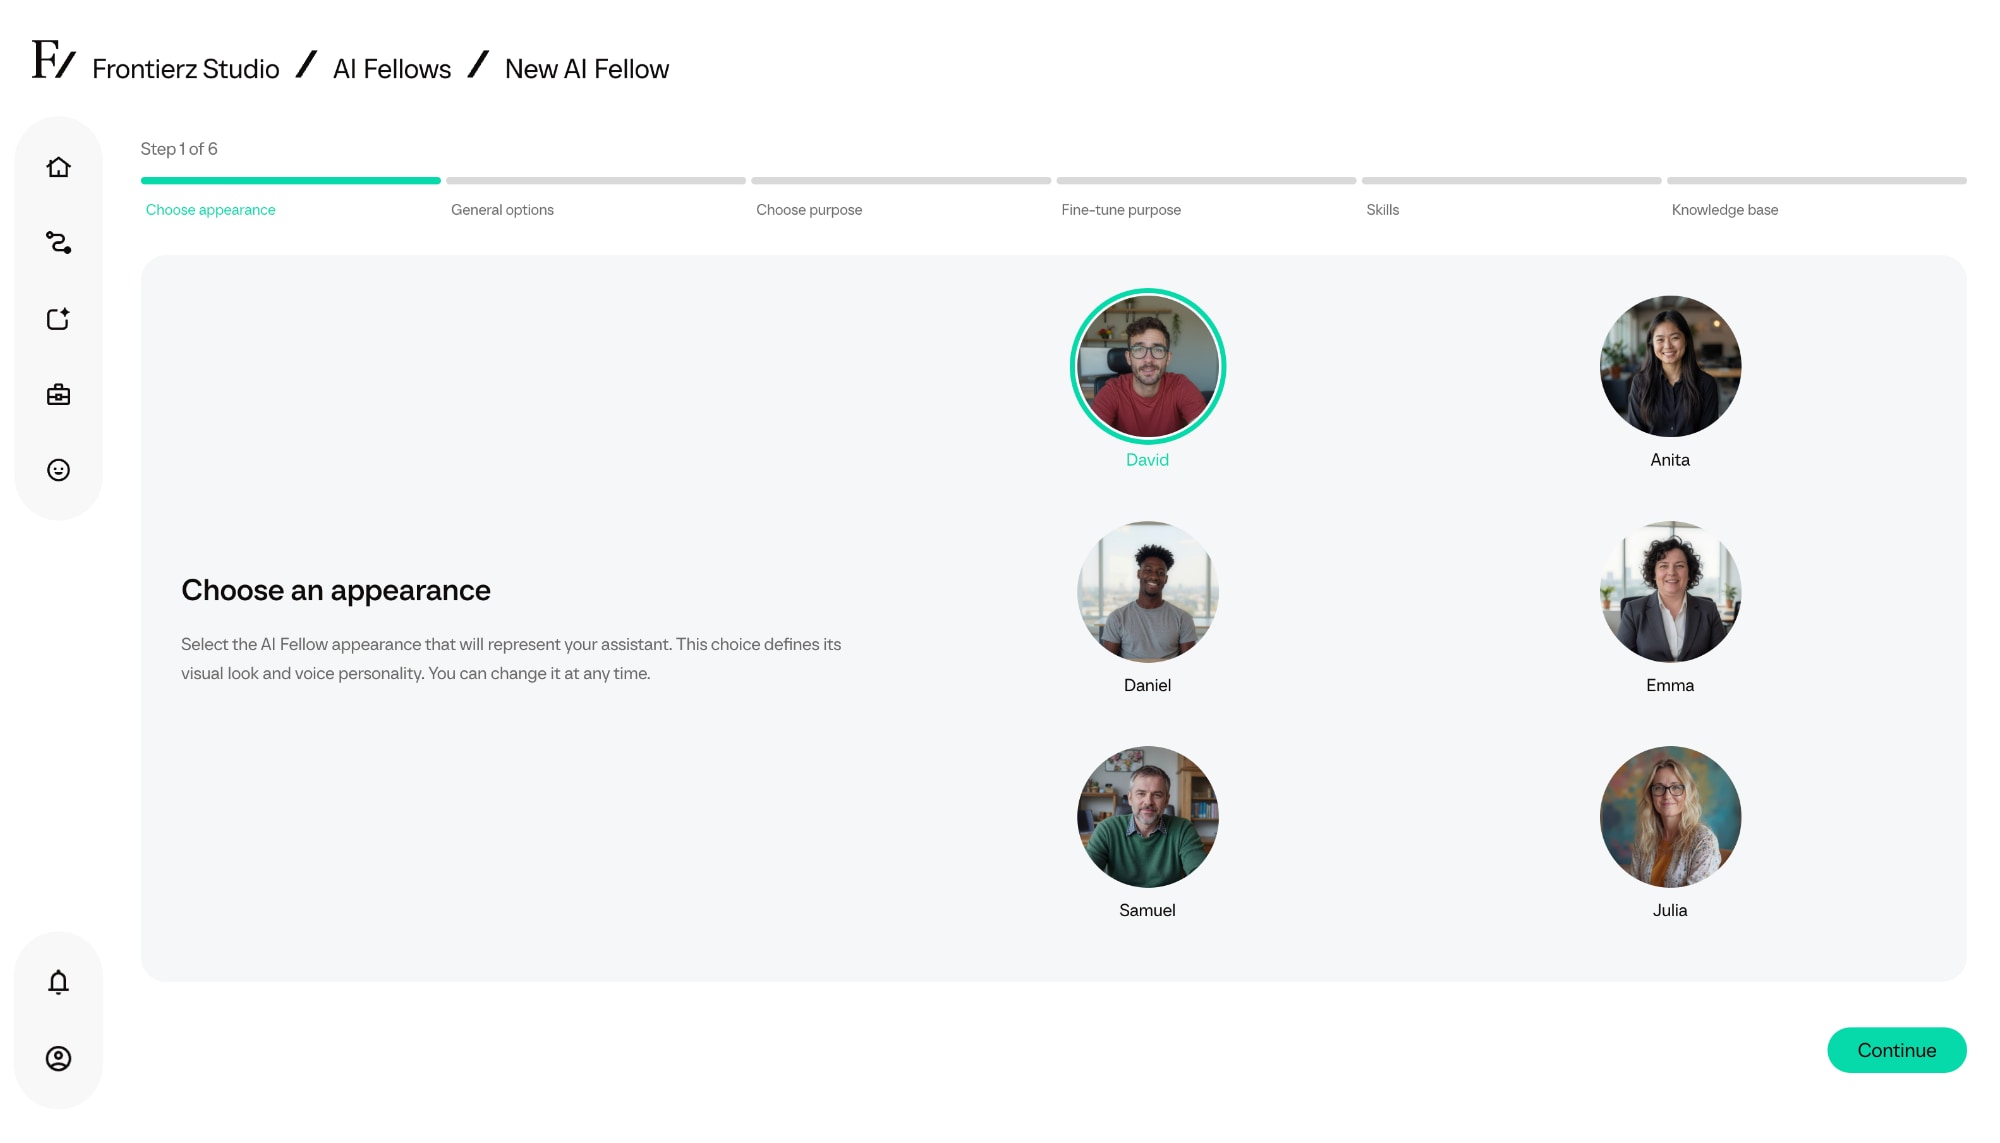Click the Skills progress bar segment
Image resolution: width=2000 pixels, height=1143 pixels.
[1510, 181]
